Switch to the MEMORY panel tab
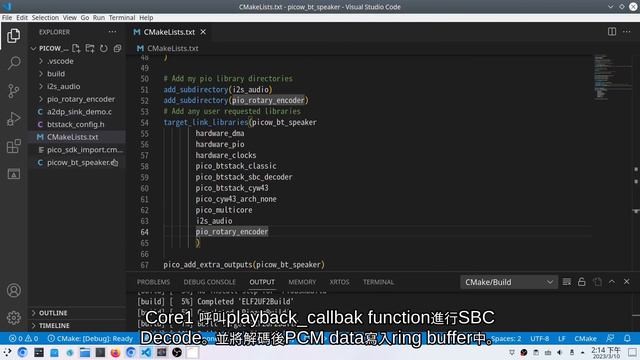Image resolution: width=640 pixels, height=360 pixels. click(x=302, y=282)
